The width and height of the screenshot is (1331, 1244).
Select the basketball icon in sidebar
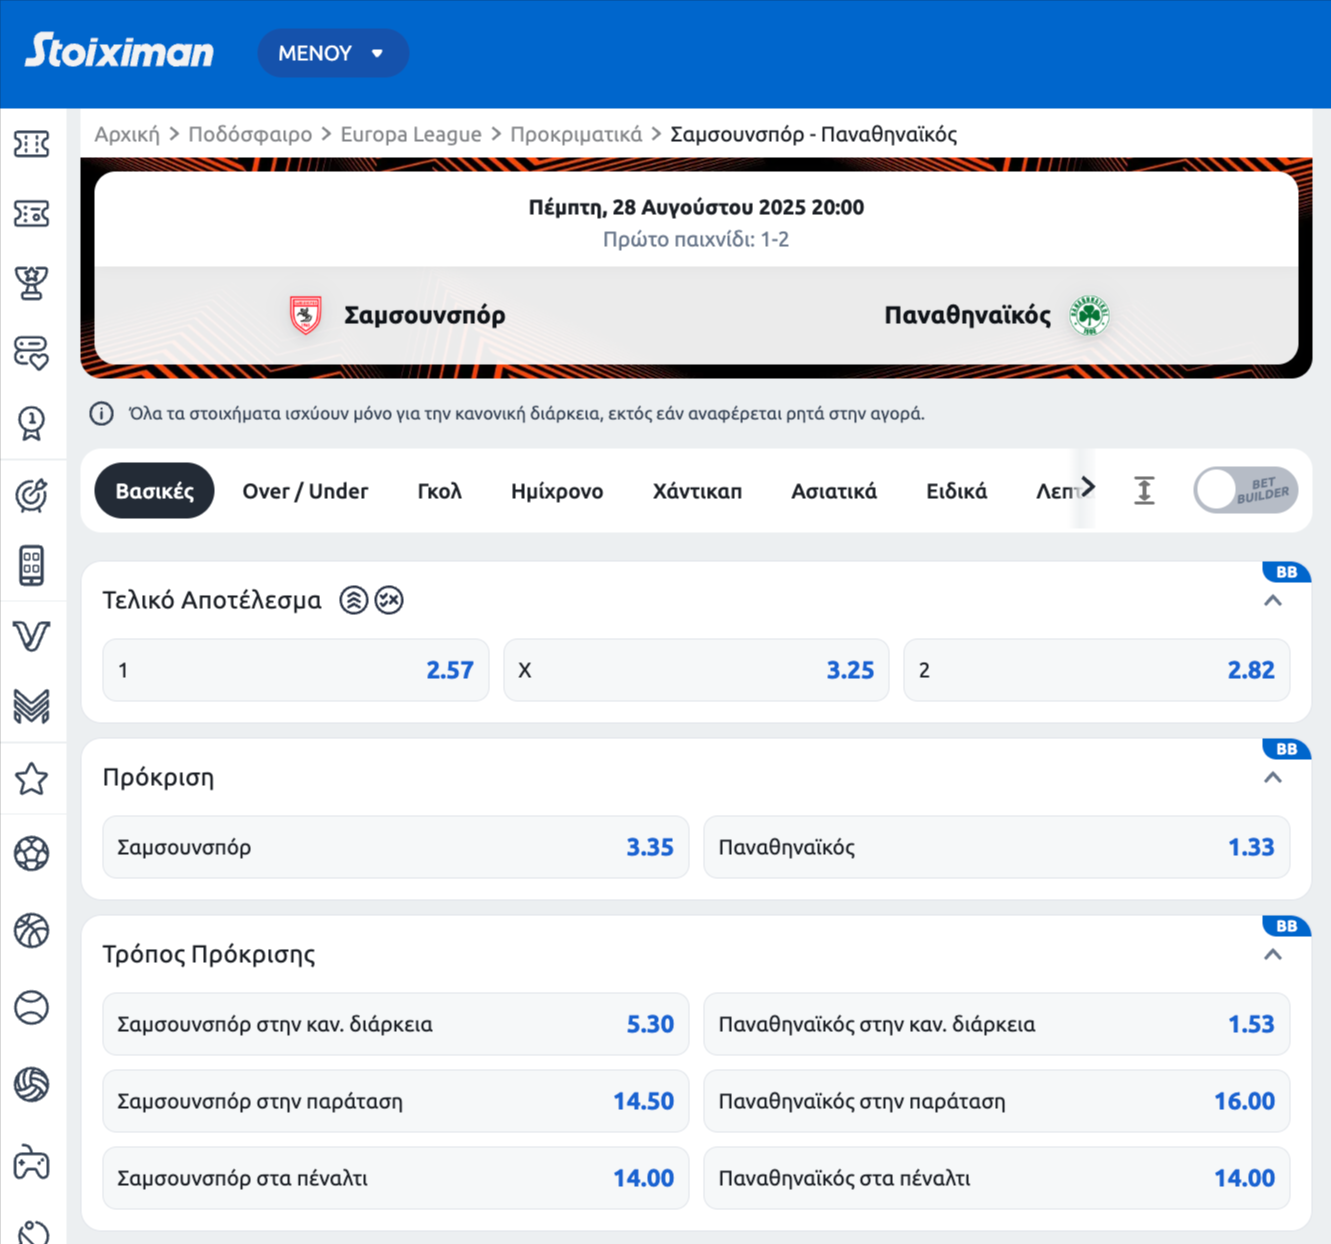tap(32, 930)
